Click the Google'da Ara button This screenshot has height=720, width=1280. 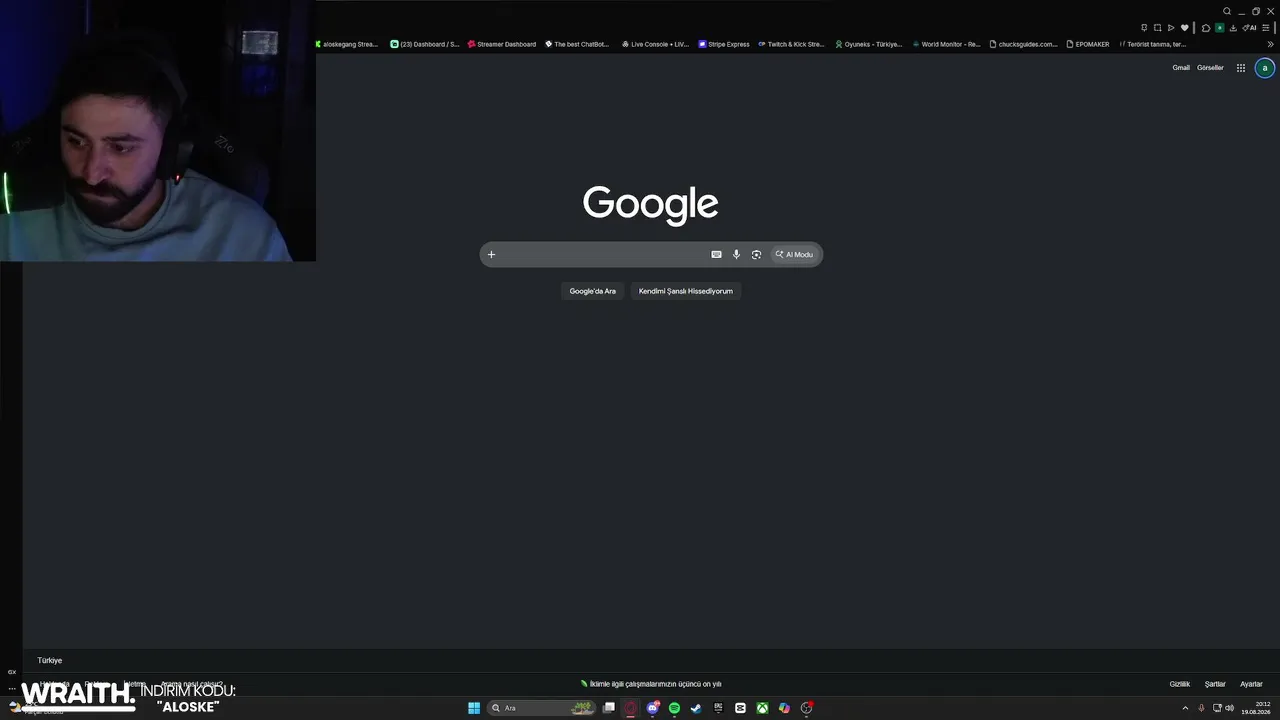pos(593,291)
